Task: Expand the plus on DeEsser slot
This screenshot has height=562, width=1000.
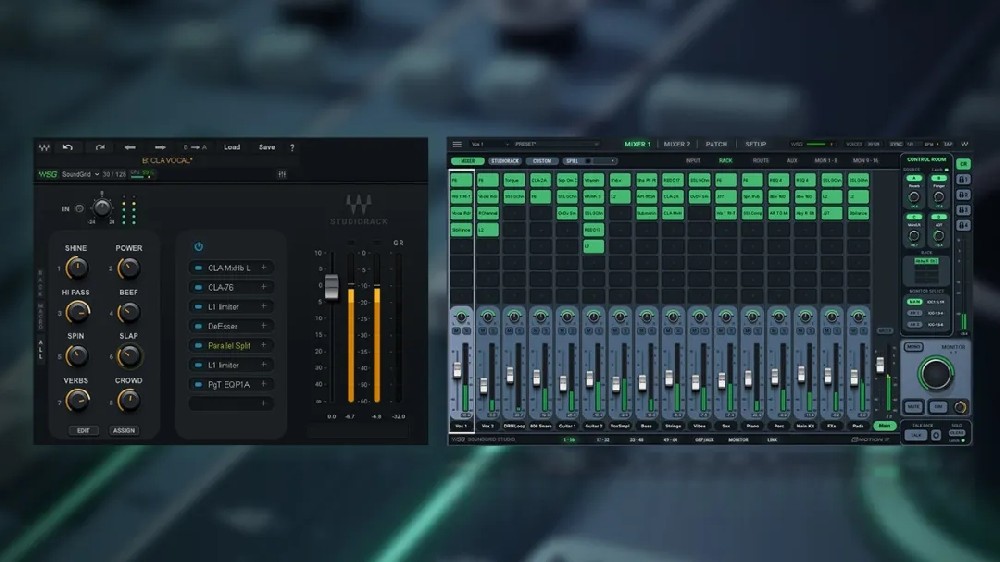Action: point(263,326)
